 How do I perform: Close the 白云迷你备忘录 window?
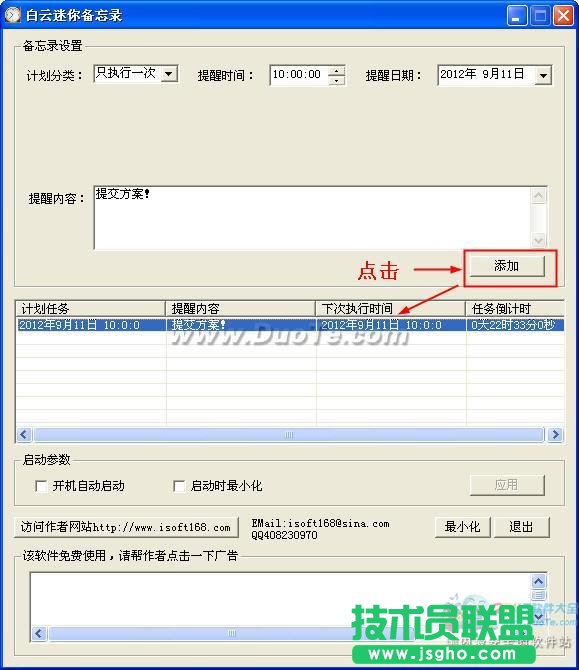563,16
